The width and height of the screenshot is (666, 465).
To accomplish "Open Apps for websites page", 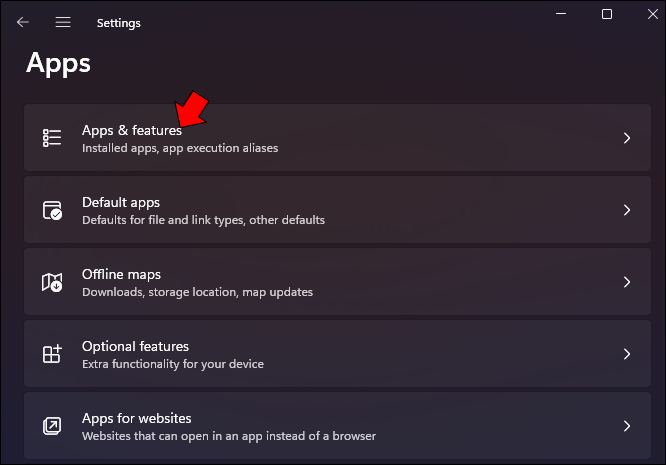I will 337,426.
